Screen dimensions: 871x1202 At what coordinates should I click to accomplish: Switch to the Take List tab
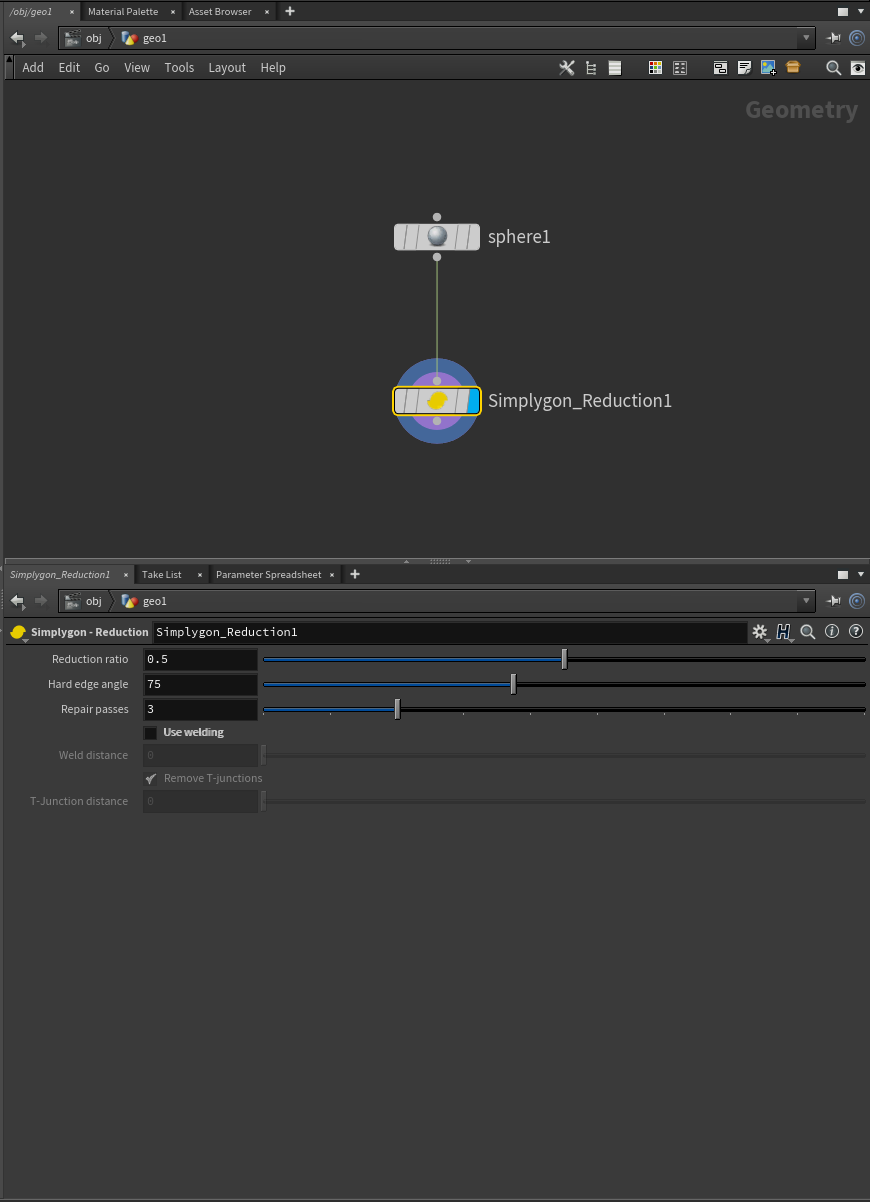click(160, 574)
